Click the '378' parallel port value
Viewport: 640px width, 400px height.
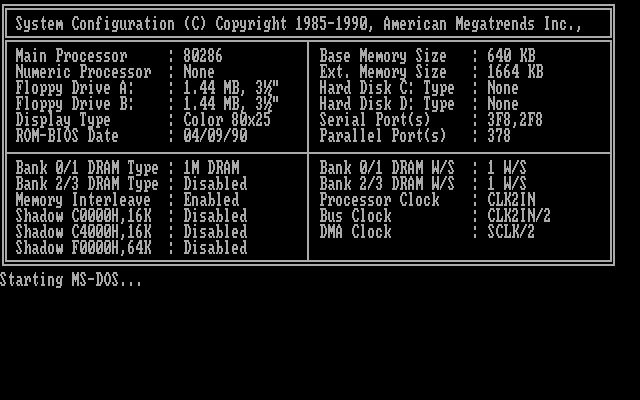coord(499,136)
